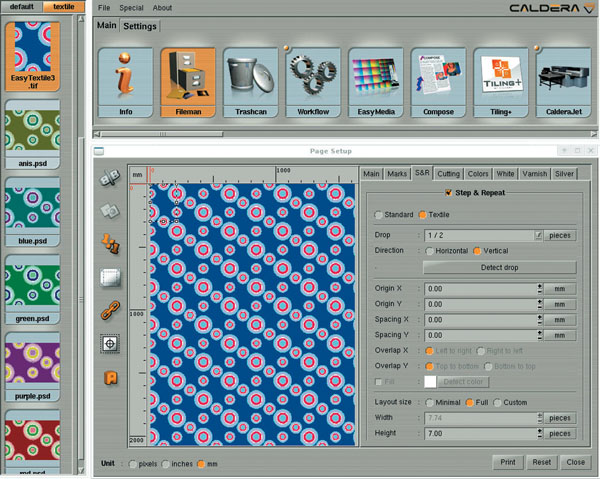The image size is (600, 479).
Task: Select the orange chess pieces tool icon
Action: 111,244
